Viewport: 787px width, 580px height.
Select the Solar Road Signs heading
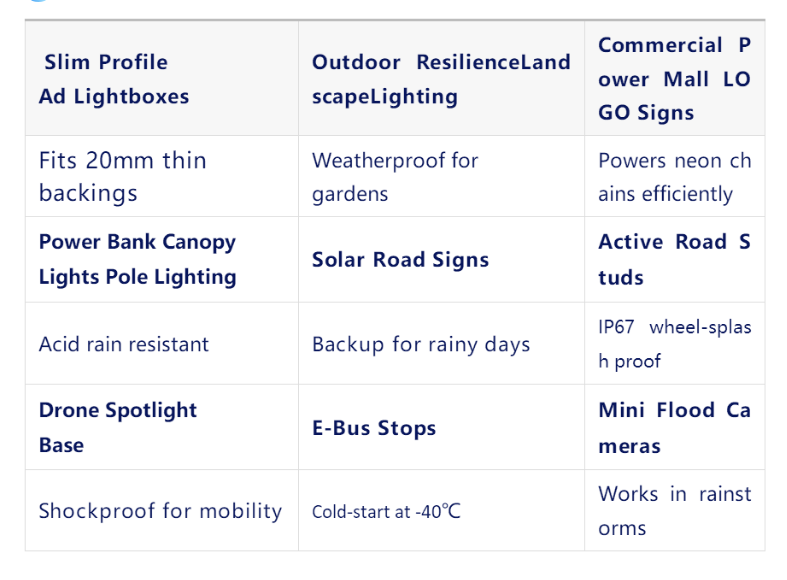[x=400, y=260]
